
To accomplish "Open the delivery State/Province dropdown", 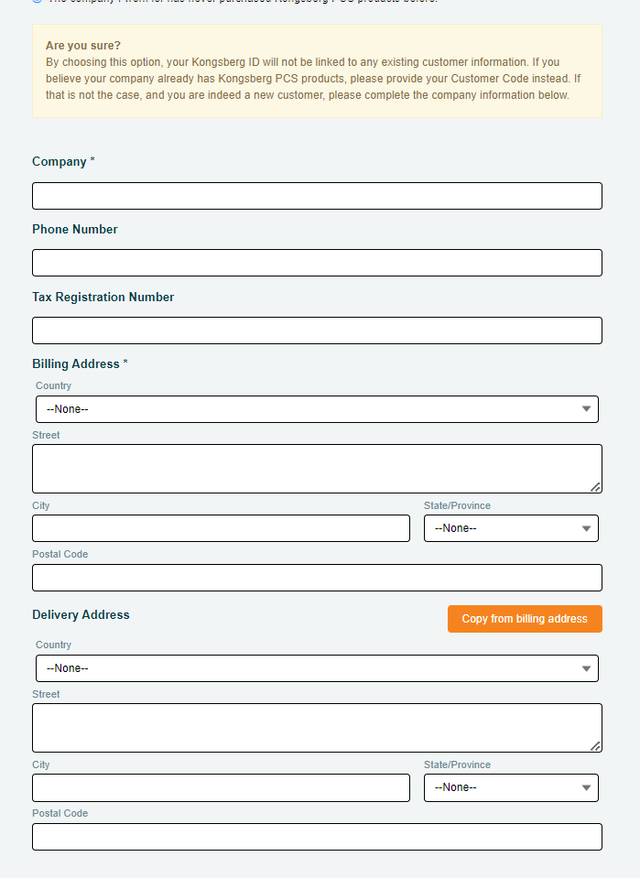I will pos(510,787).
